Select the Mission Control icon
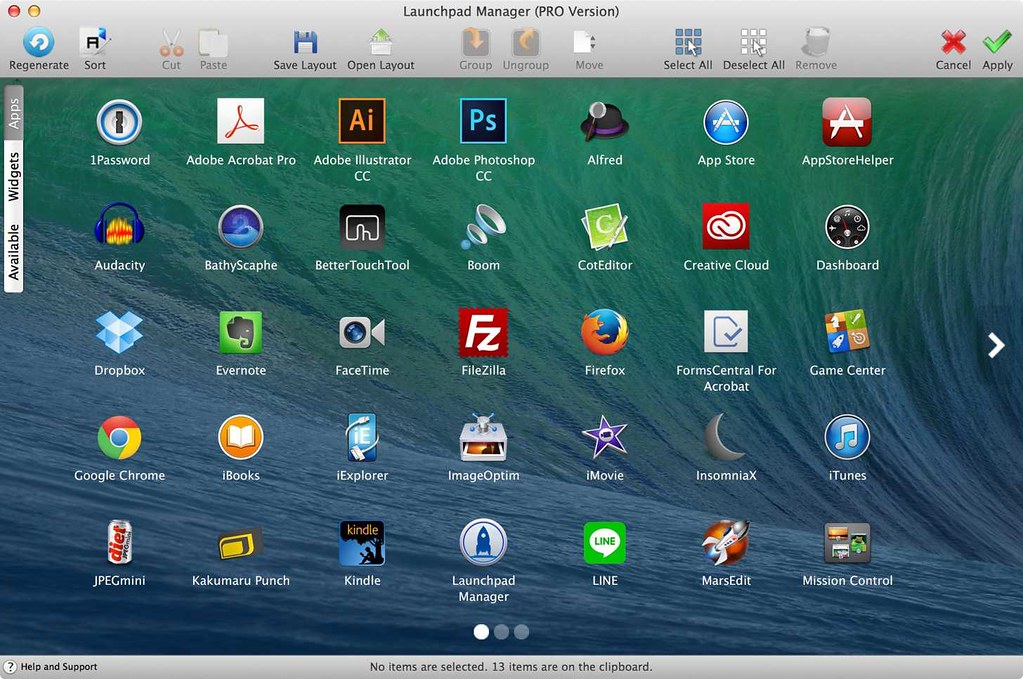Viewport: 1023px width, 679px height. pyautogui.click(x=847, y=543)
